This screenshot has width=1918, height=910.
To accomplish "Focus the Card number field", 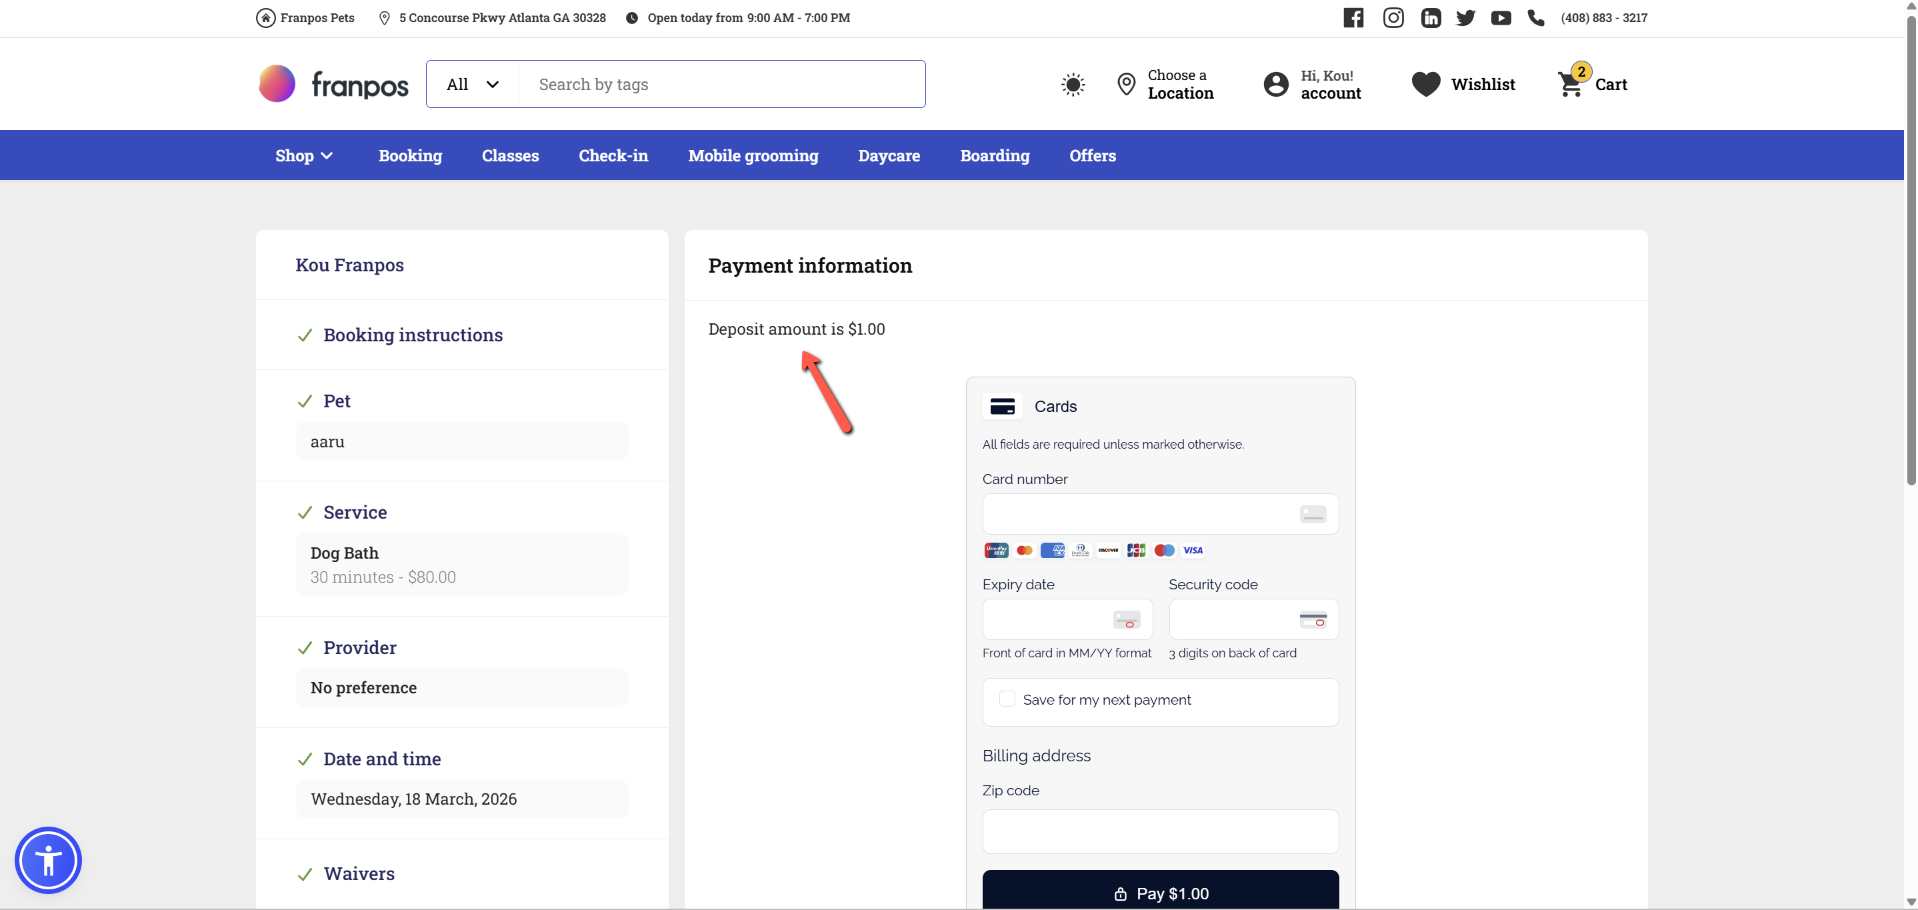I will pos(1140,514).
